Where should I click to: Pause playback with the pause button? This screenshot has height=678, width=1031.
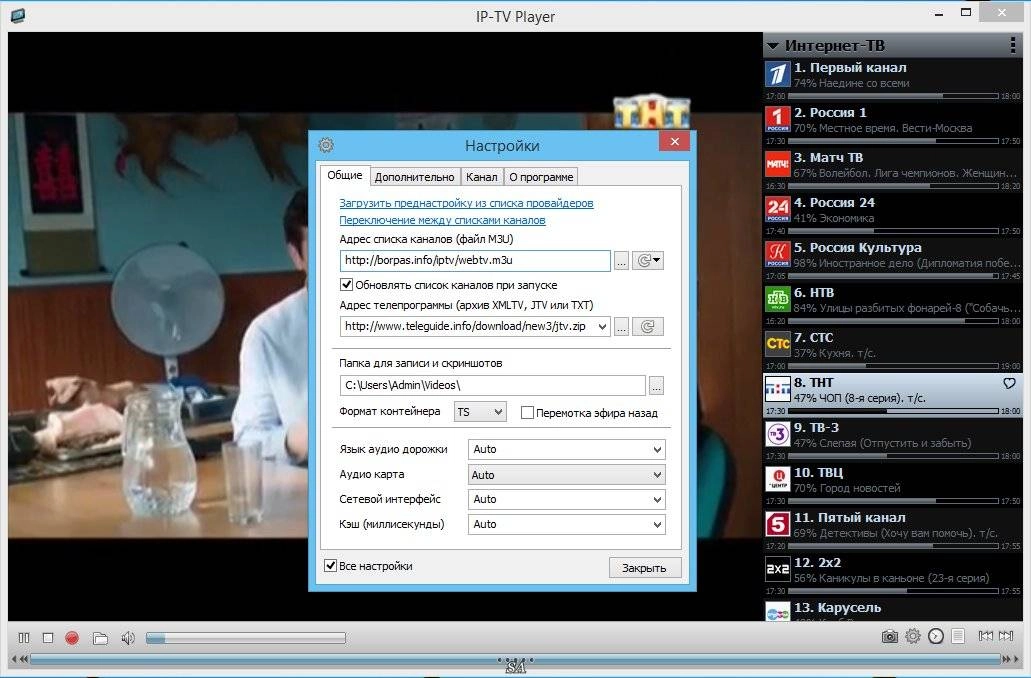[x=24, y=637]
